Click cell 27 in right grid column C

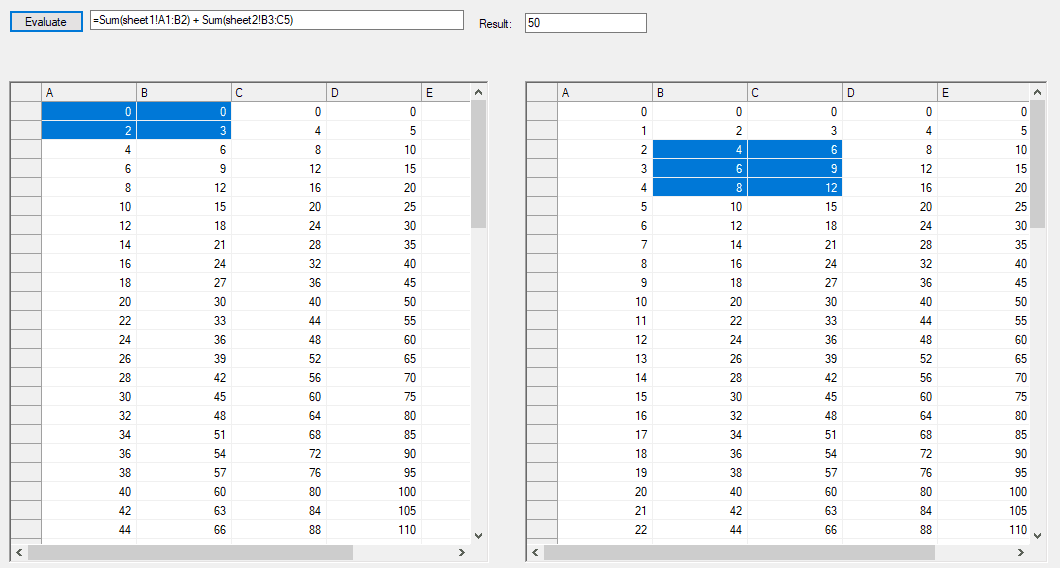click(795, 283)
